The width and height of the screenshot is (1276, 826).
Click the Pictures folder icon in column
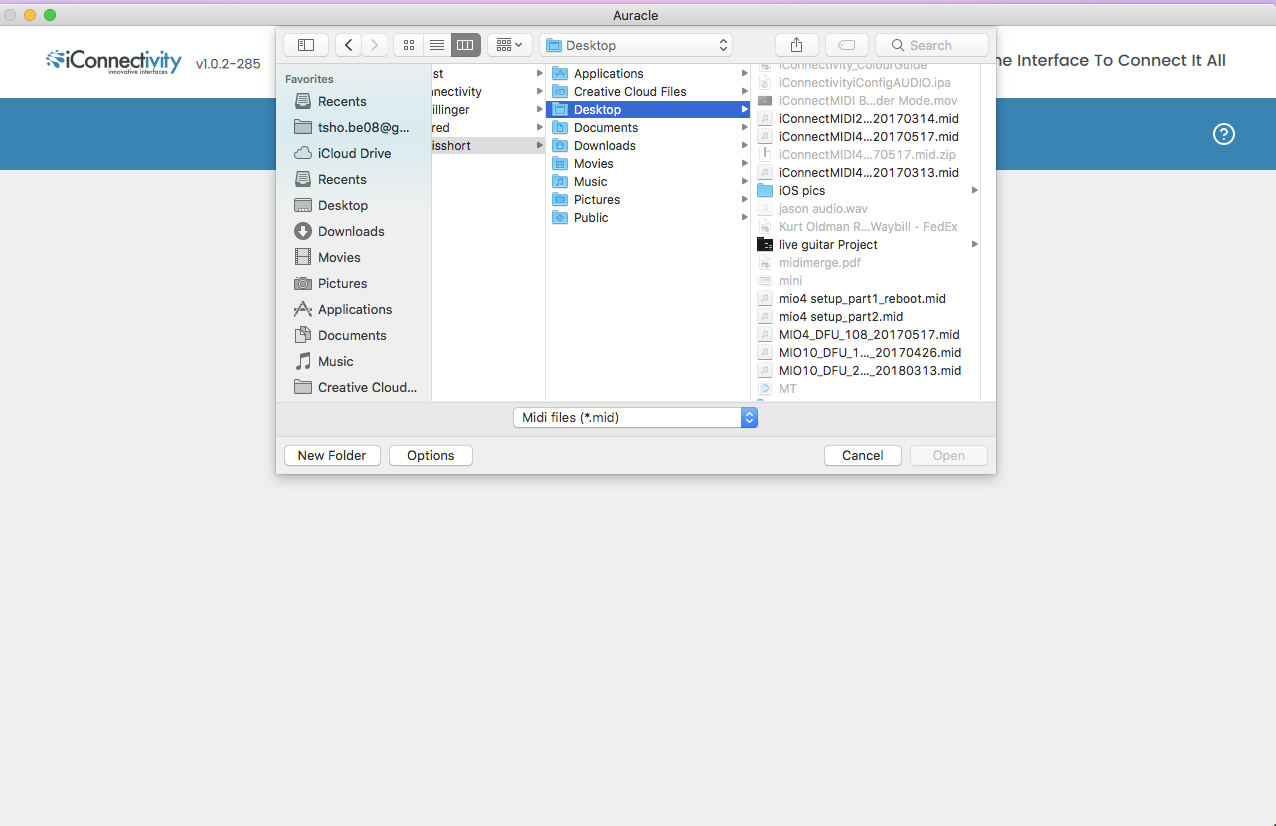(560, 199)
